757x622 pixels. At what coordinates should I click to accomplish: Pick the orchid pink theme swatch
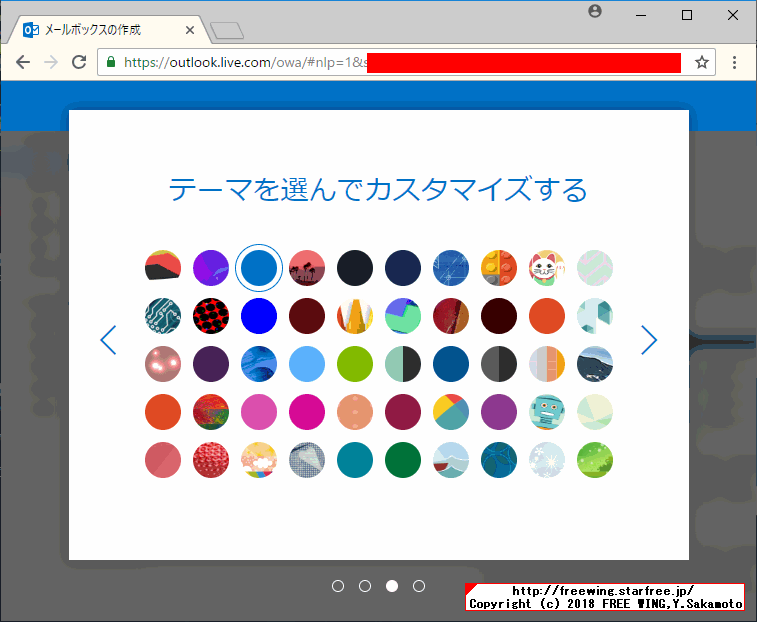point(259,412)
